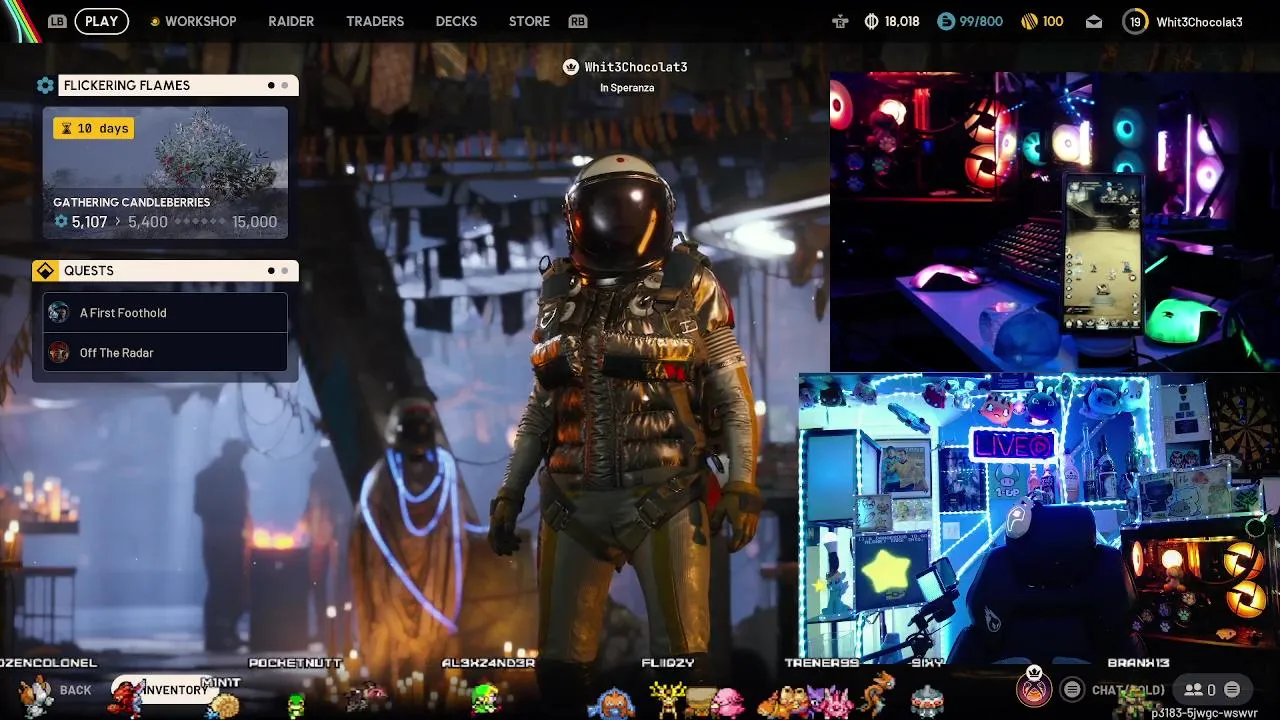Screen dimensions: 1280x720
Task: Switch to the PLAY tab
Action: tap(101, 21)
